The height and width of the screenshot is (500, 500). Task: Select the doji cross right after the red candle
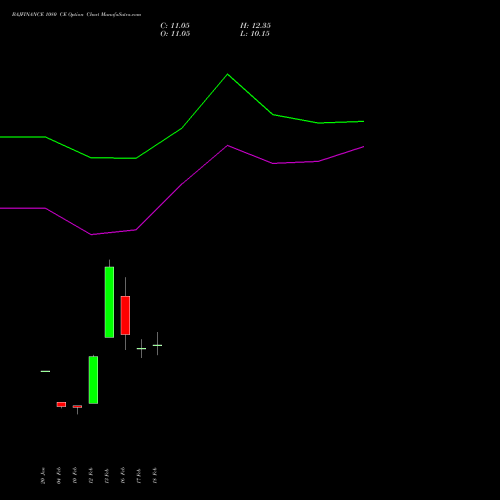pyautogui.click(x=141, y=348)
